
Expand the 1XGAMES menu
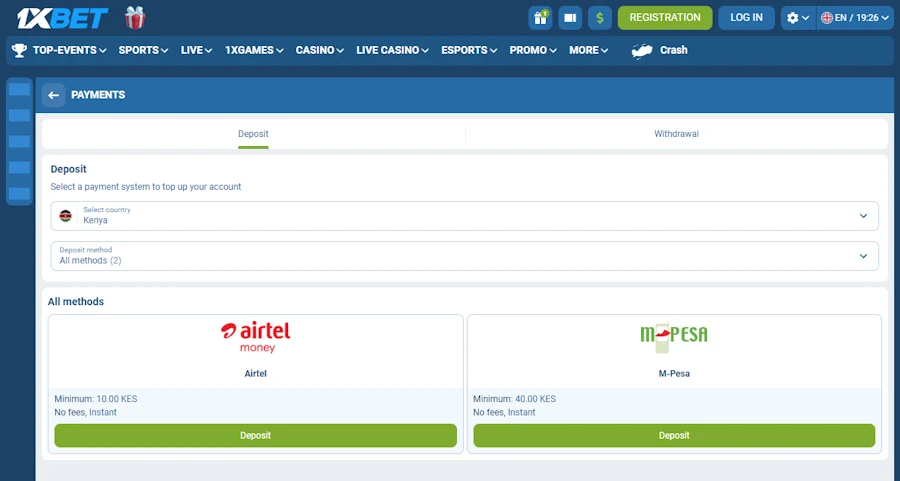point(254,51)
